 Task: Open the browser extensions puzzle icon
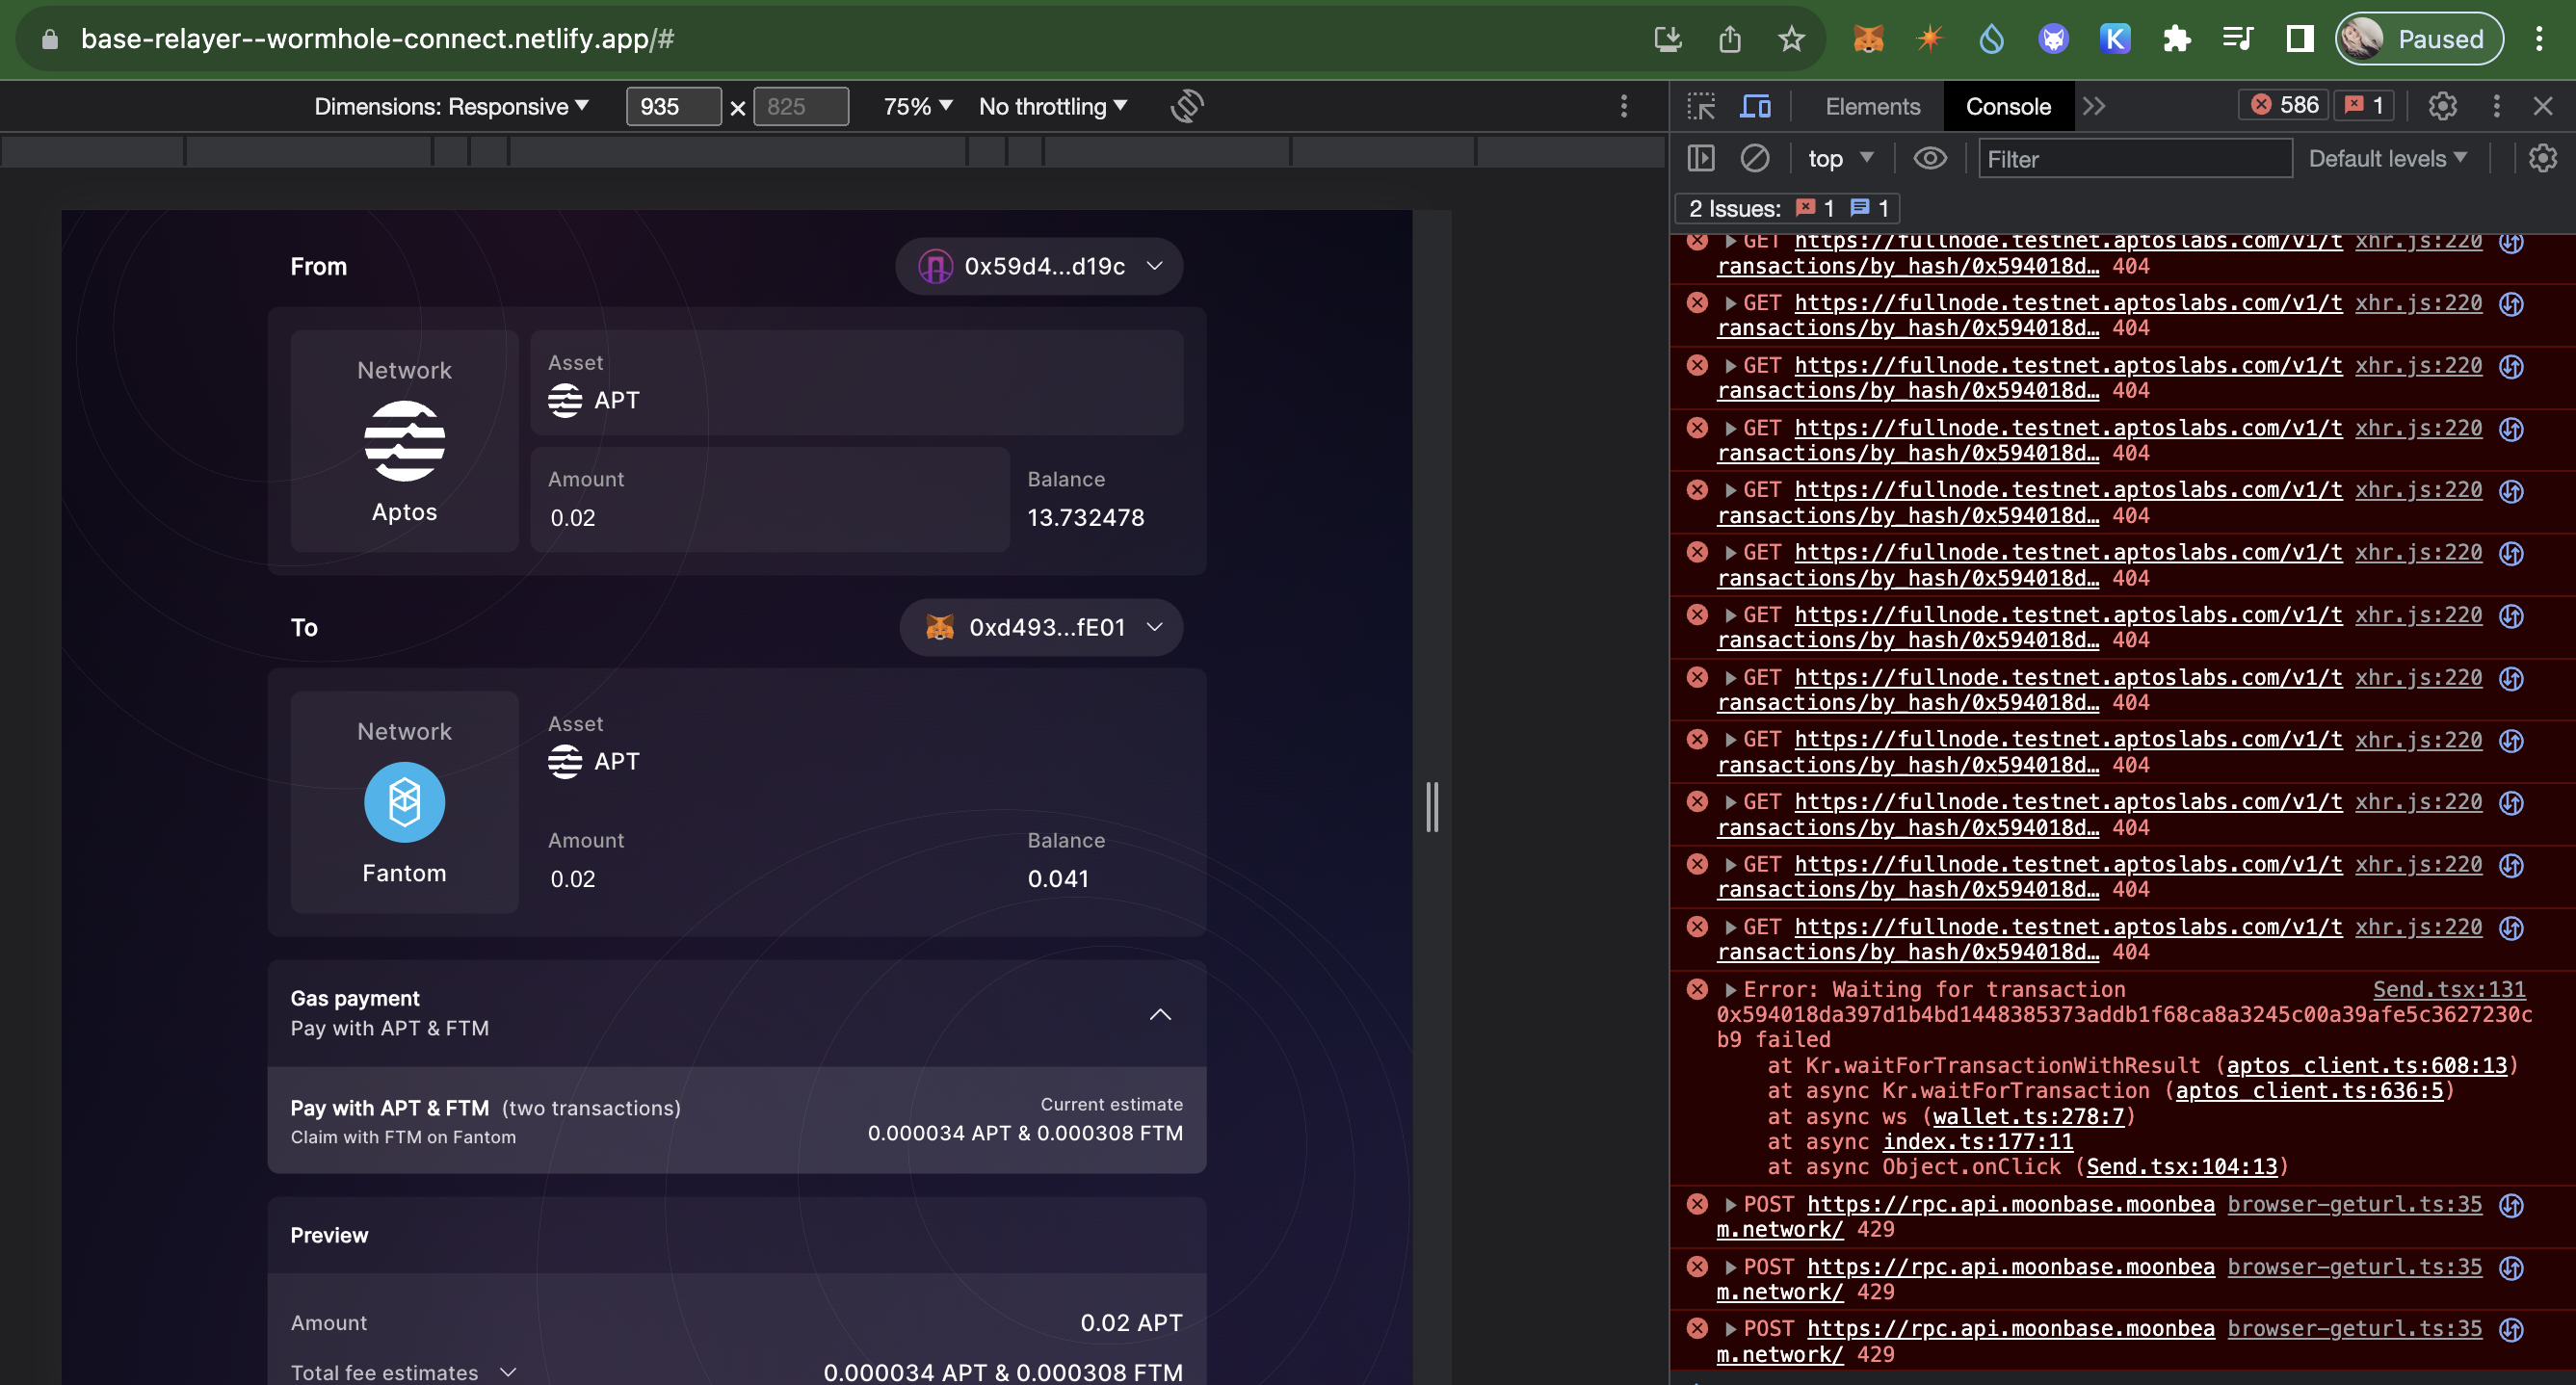click(2177, 39)
